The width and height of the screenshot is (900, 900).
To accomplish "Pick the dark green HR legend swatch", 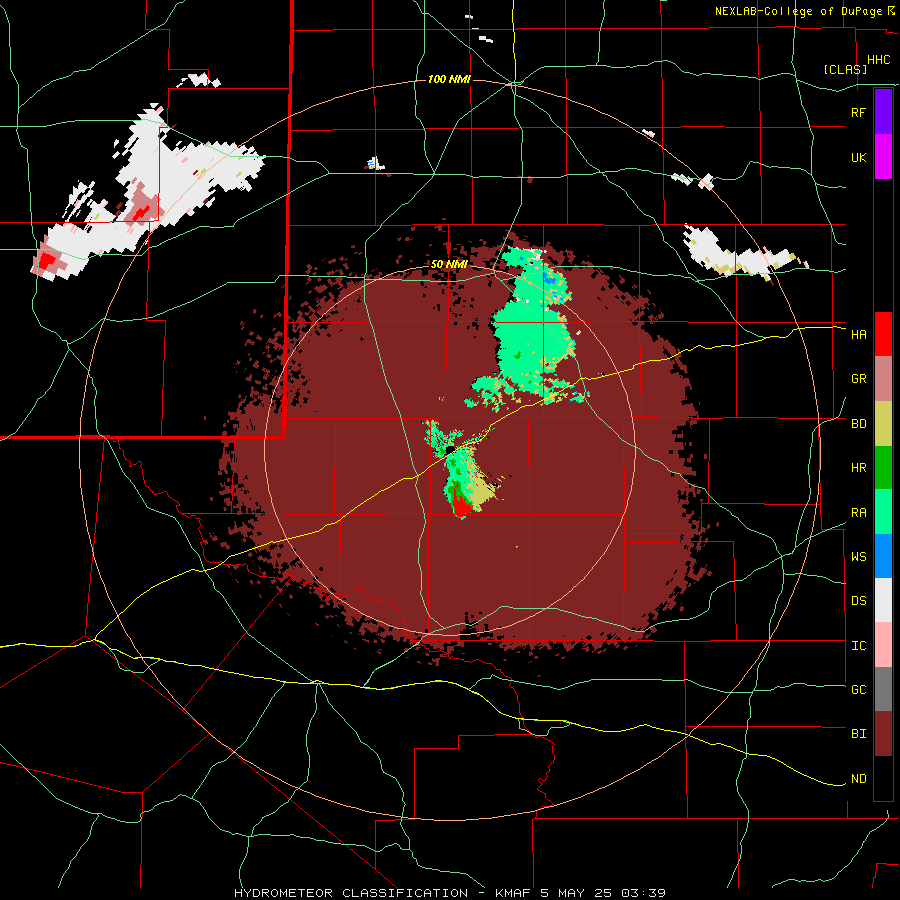I will (x=883, y=467).
